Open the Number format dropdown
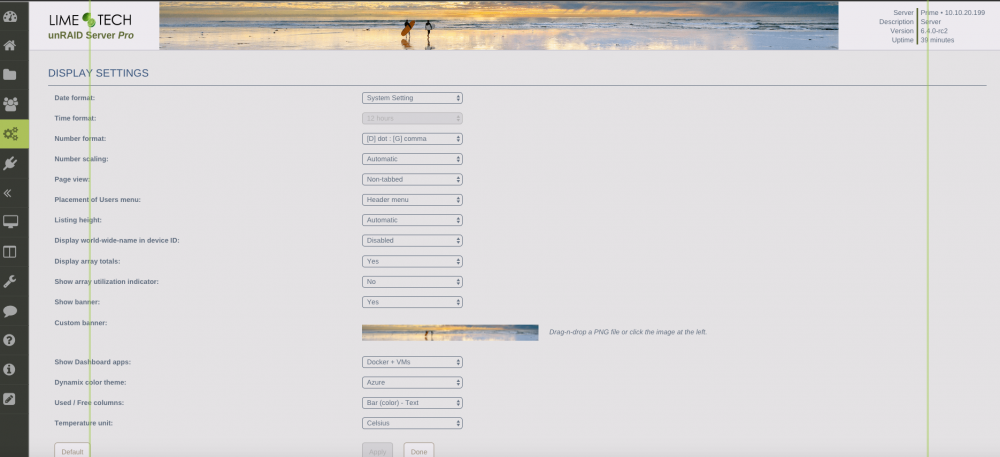 412,138
